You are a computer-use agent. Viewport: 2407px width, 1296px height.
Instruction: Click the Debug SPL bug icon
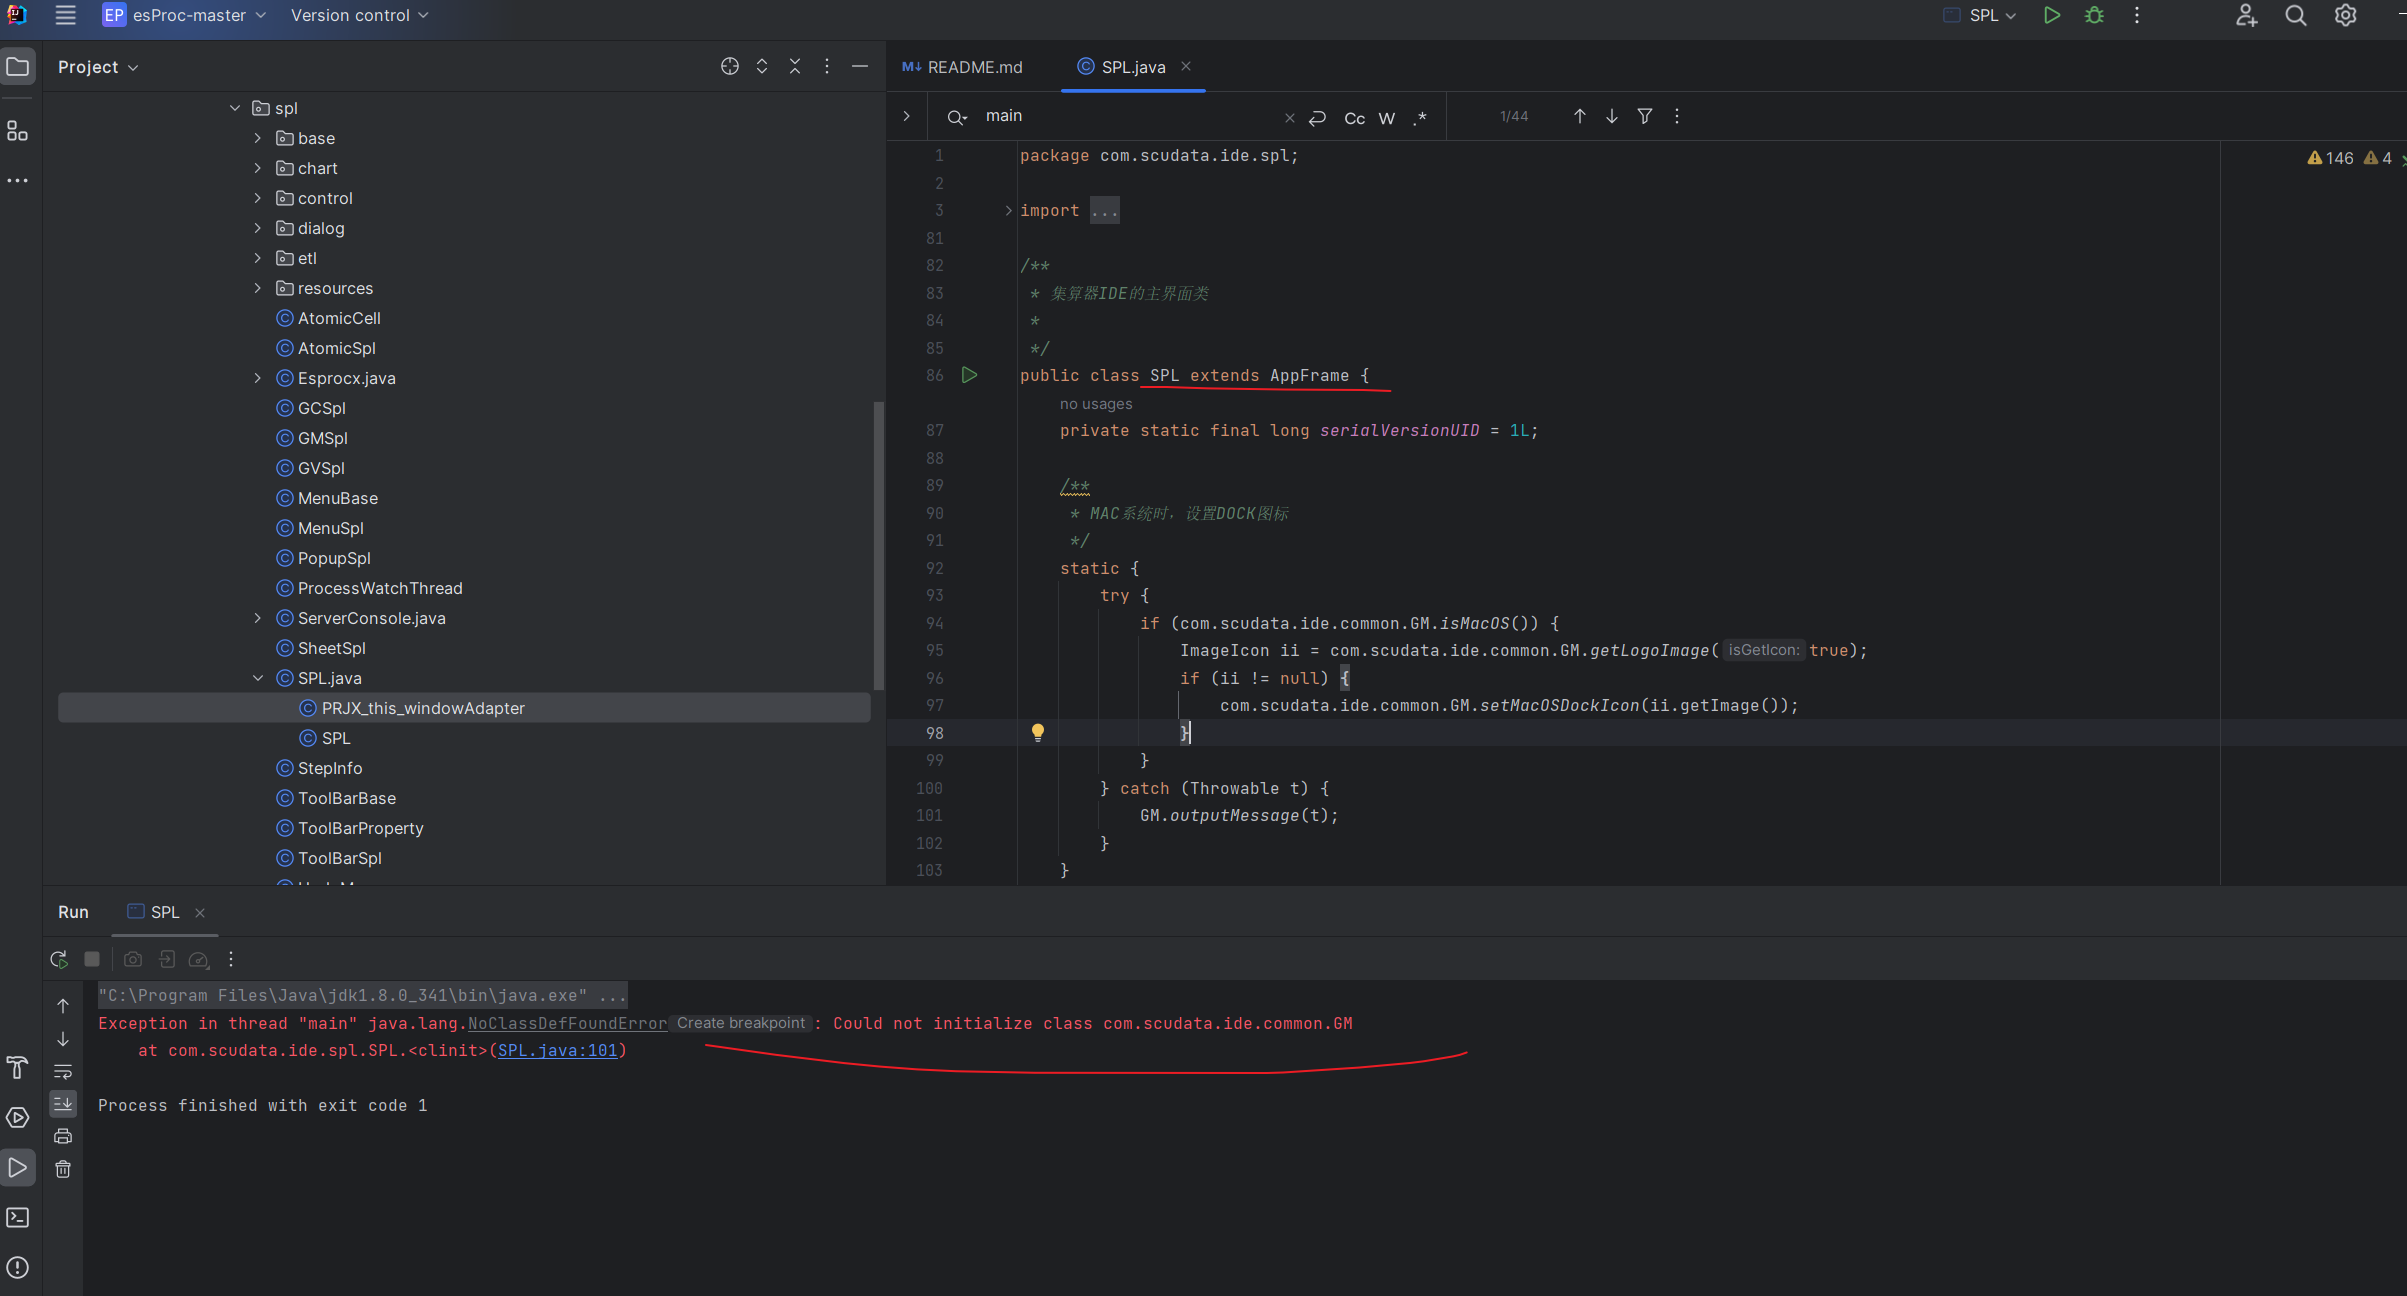tap(2094, 15)
